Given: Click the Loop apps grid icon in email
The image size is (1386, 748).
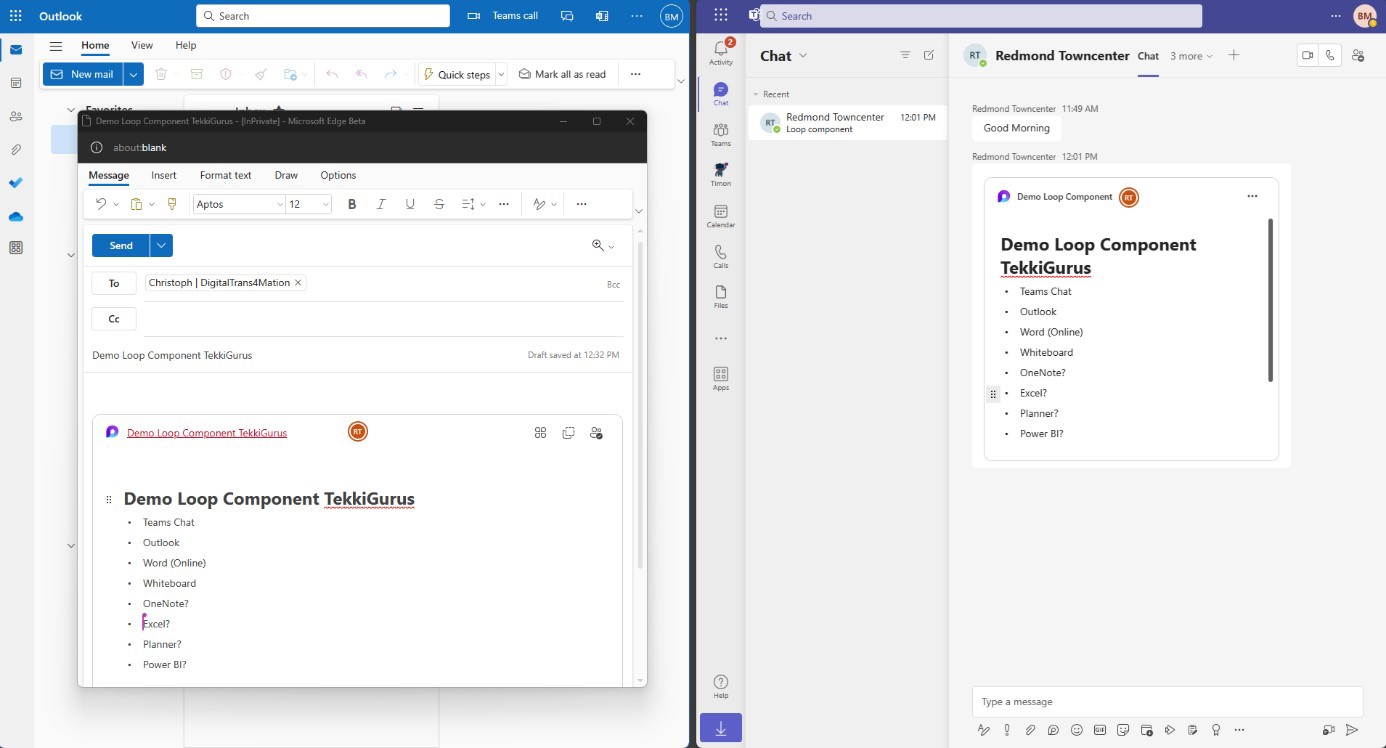Looking at the screenshot, I should pos(540,433).
